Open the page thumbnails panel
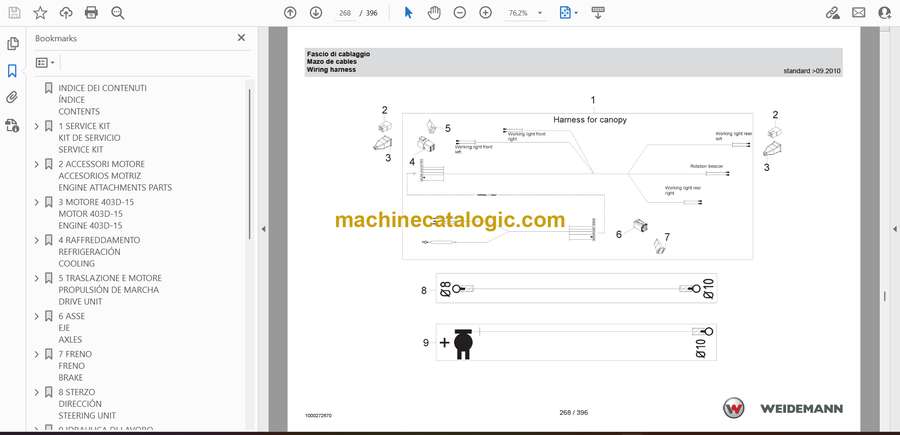This screenshot has height=435, width=900. point(13,44)
